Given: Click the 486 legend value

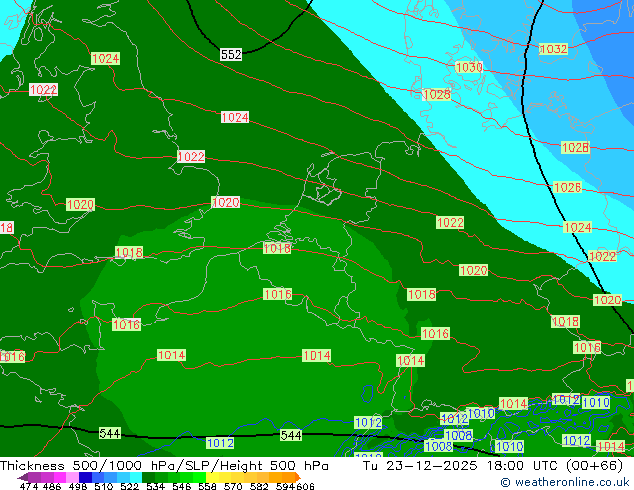Looking at the screenshot, I should [52, 486].
